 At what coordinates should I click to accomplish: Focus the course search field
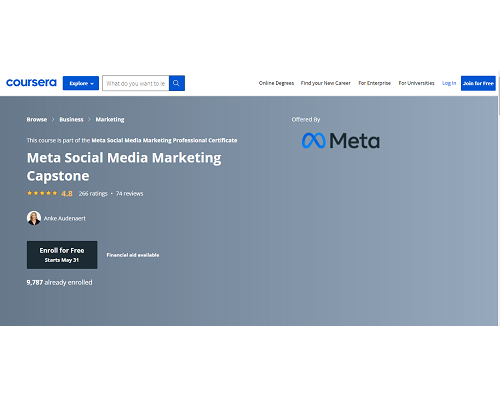tap(136, 83)
